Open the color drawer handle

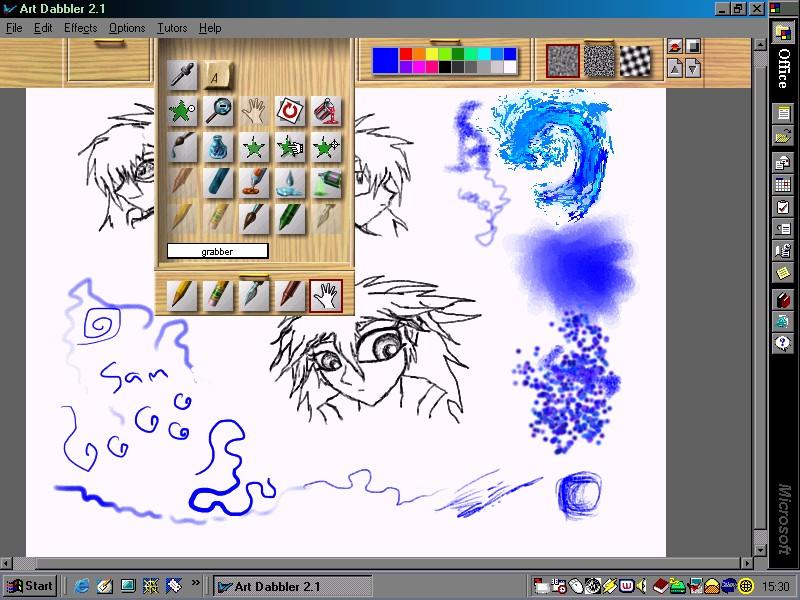click(x=444, y=43)
